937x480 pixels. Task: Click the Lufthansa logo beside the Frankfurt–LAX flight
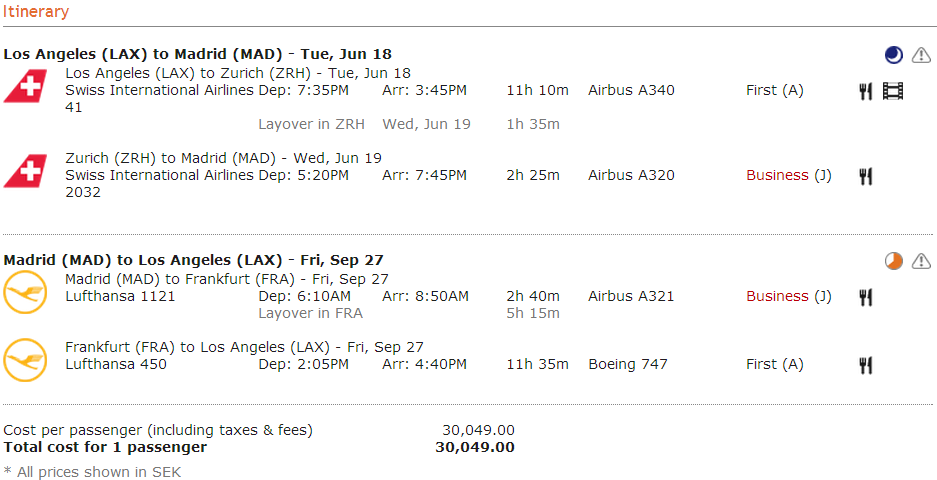coord(25,361)
